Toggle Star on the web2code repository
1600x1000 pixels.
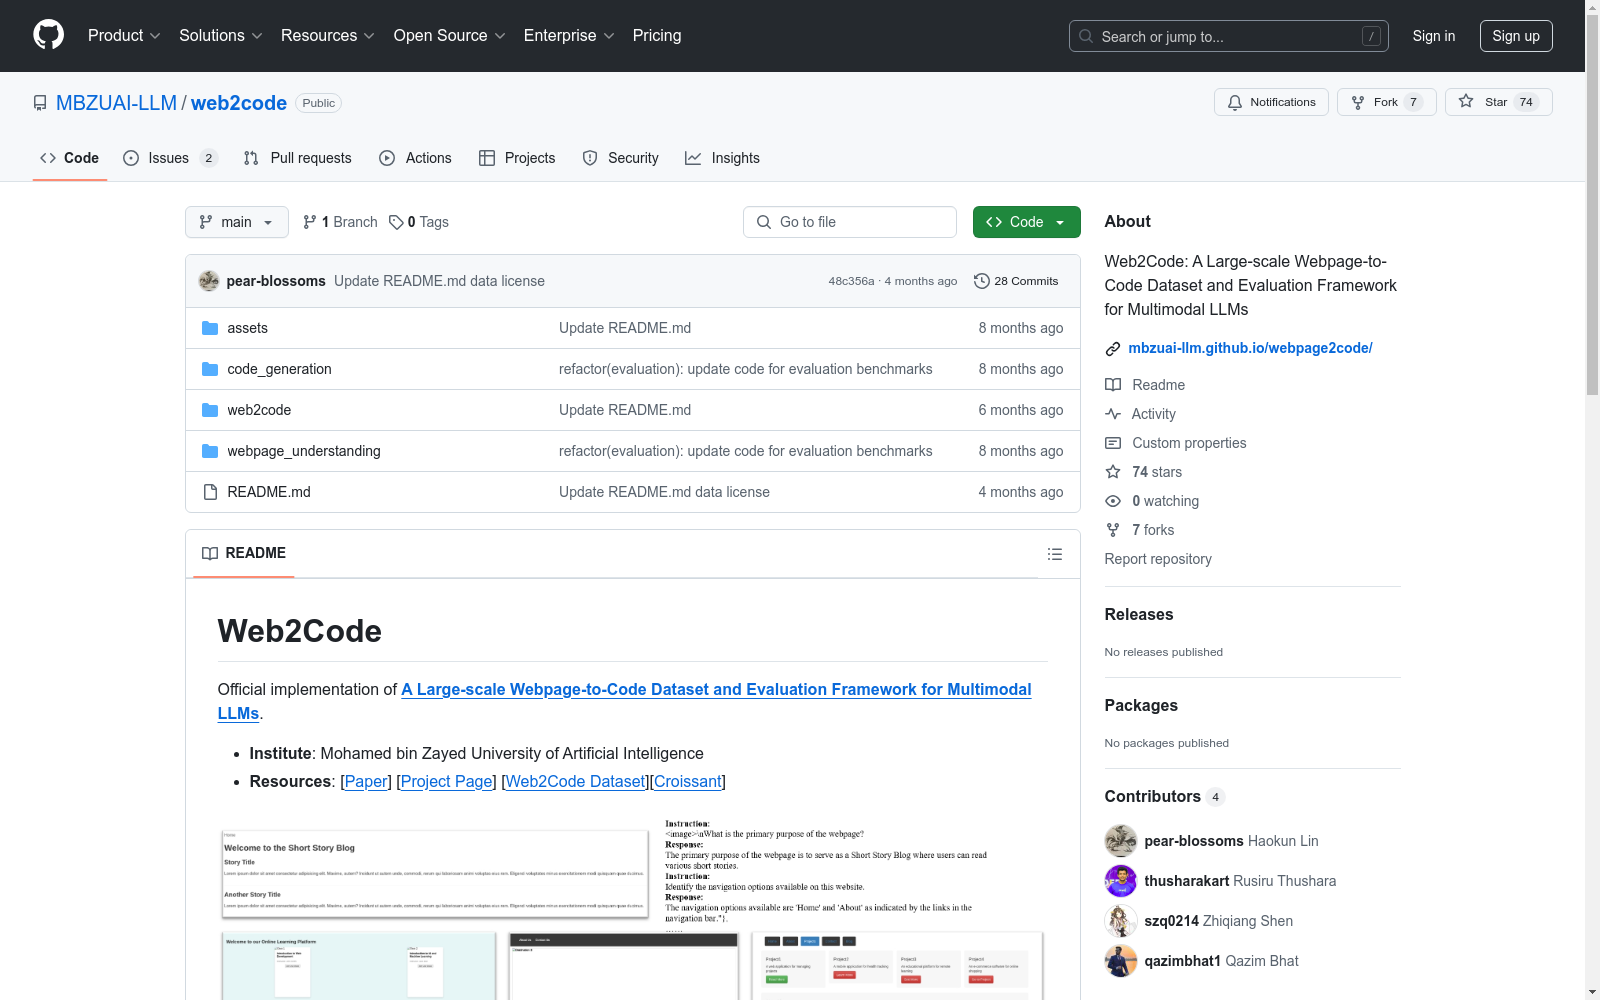click(1490, 101)
